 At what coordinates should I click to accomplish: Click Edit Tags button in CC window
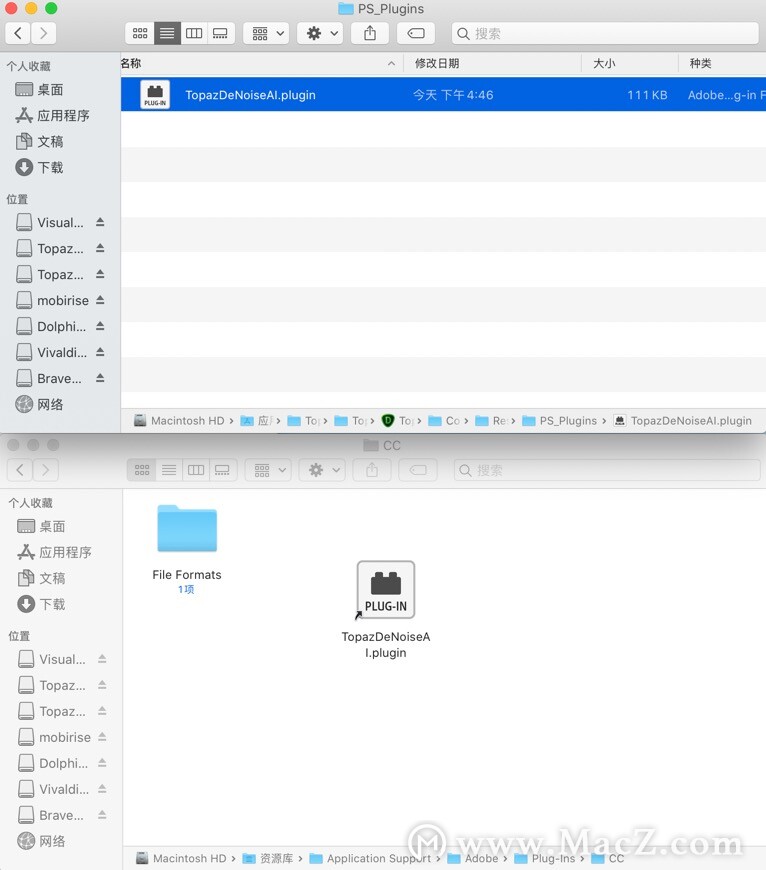pos(418,470)
